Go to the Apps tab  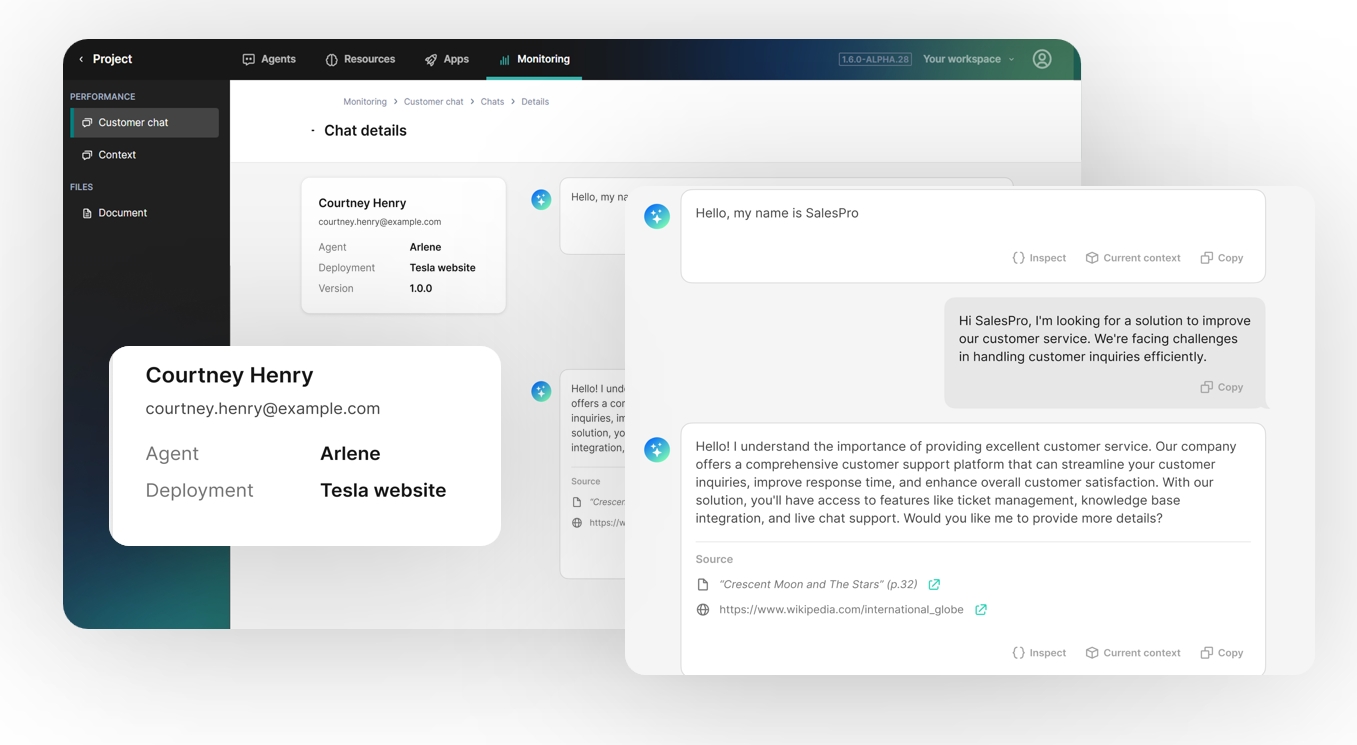(x=446, y=59)
